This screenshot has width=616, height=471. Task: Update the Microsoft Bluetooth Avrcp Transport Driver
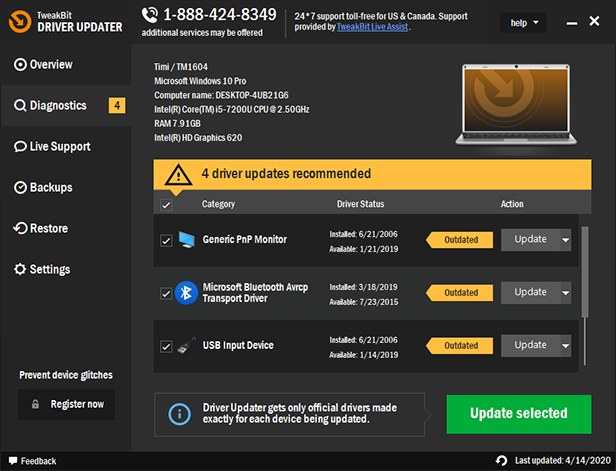tap(530, 293)
